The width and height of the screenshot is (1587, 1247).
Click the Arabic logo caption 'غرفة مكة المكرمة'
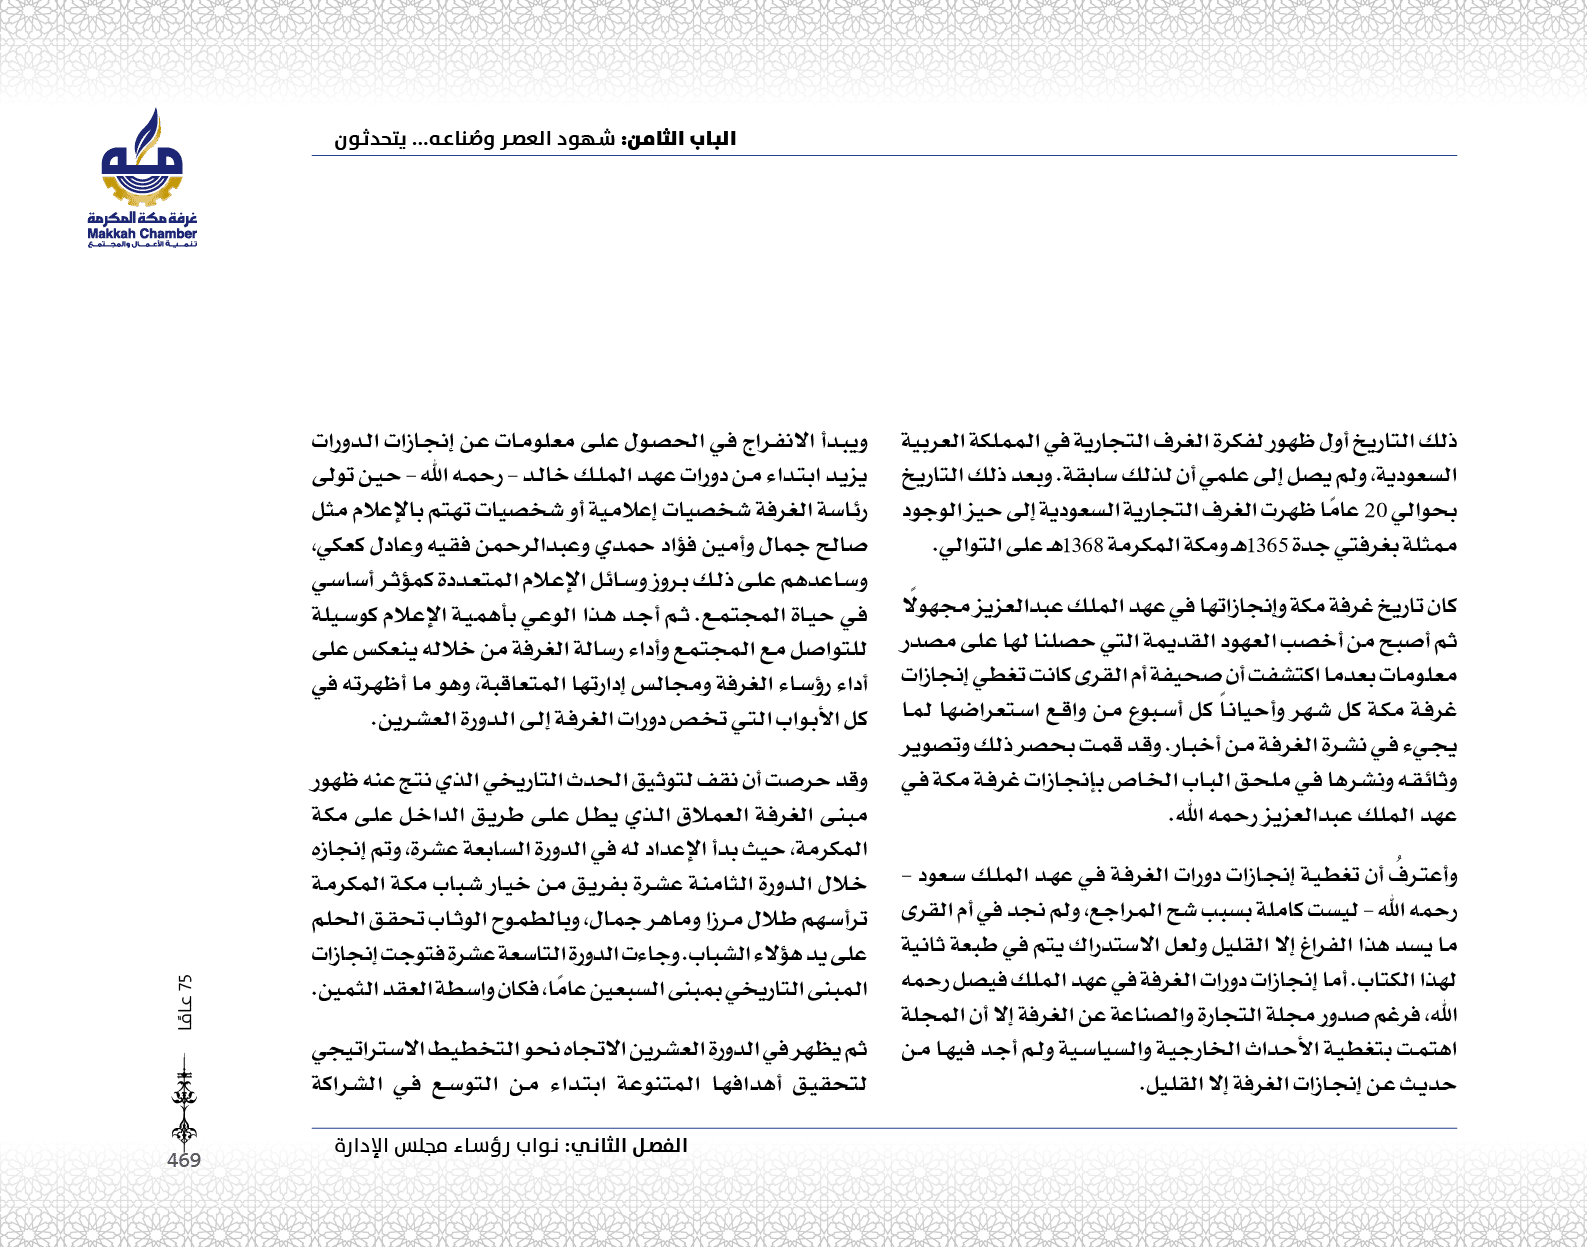click(142, 218)
